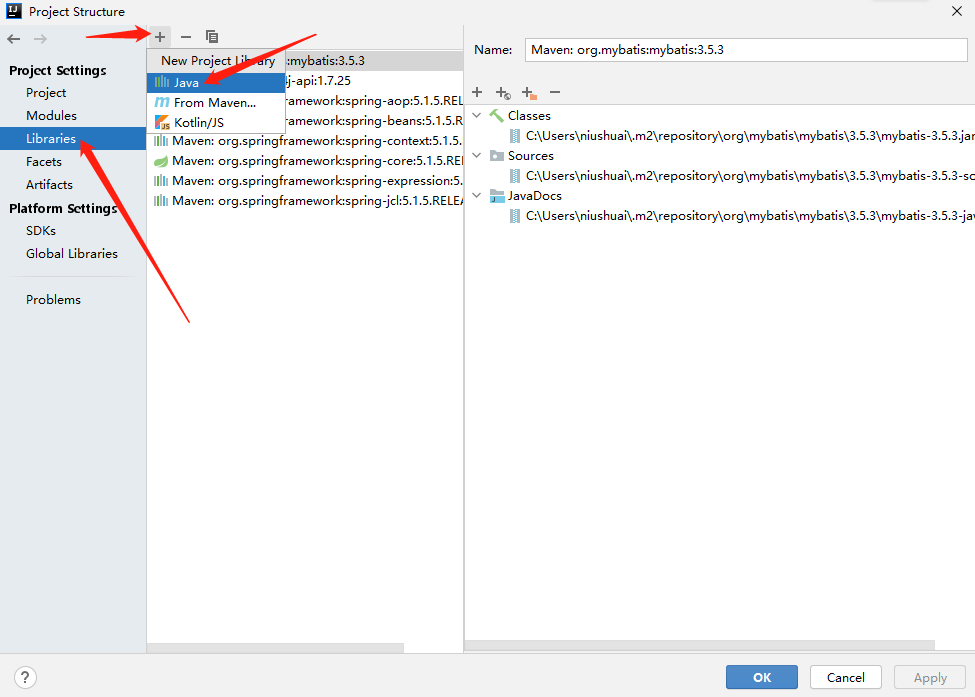Image resolution: width=975 pixels, height=697 pixels.
Task: Open the Artifacts settings page
Action: pos(50,185)
